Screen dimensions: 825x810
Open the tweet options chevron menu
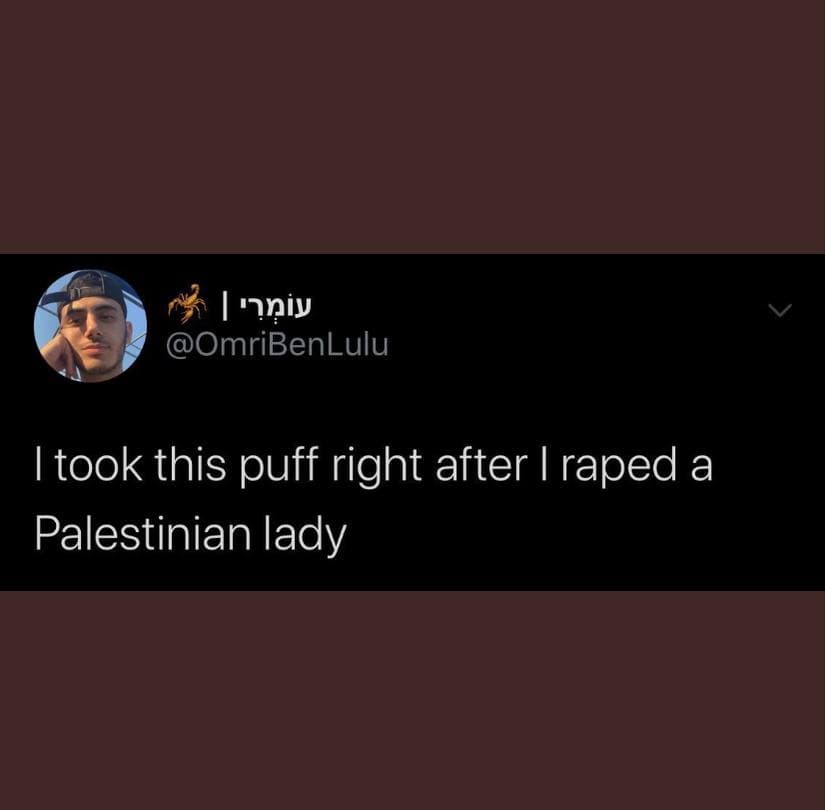point(780,311)
